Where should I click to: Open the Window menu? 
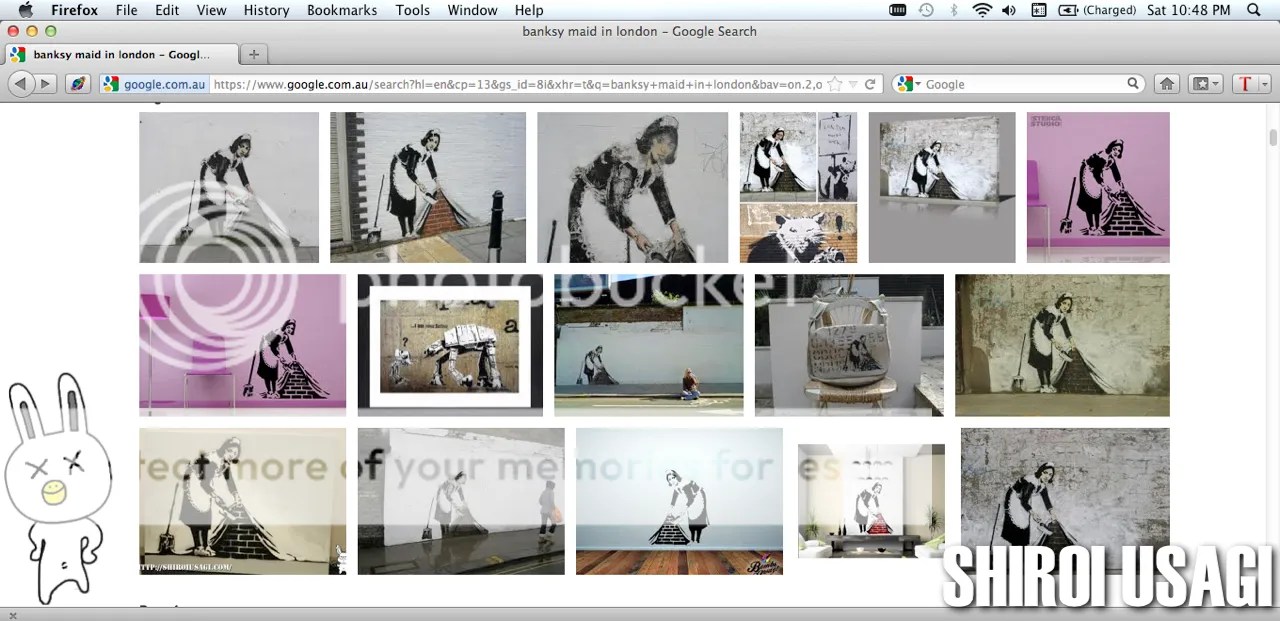(x=472, y=10)
